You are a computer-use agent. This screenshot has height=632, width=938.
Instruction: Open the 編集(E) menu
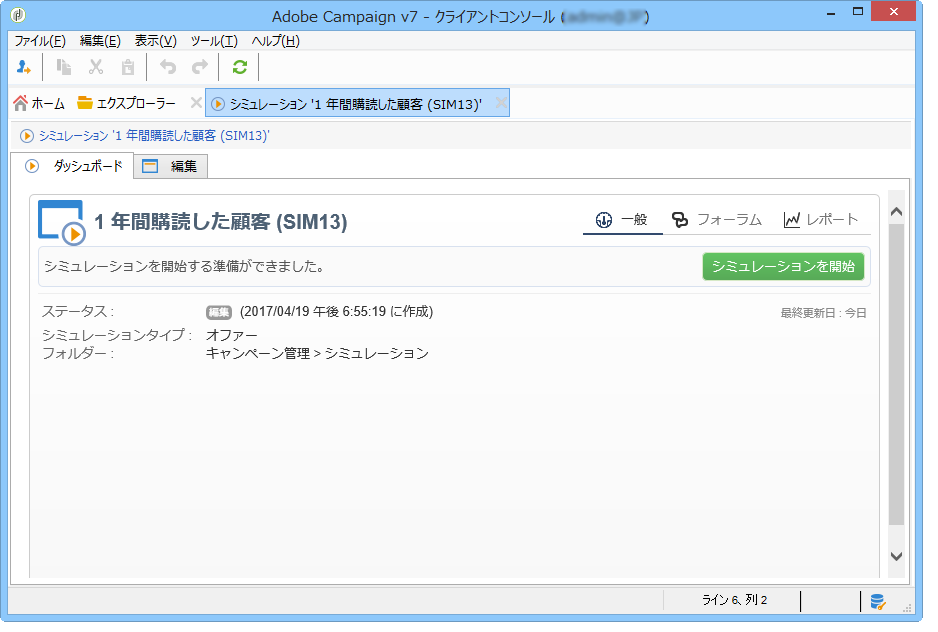point(100,41)
